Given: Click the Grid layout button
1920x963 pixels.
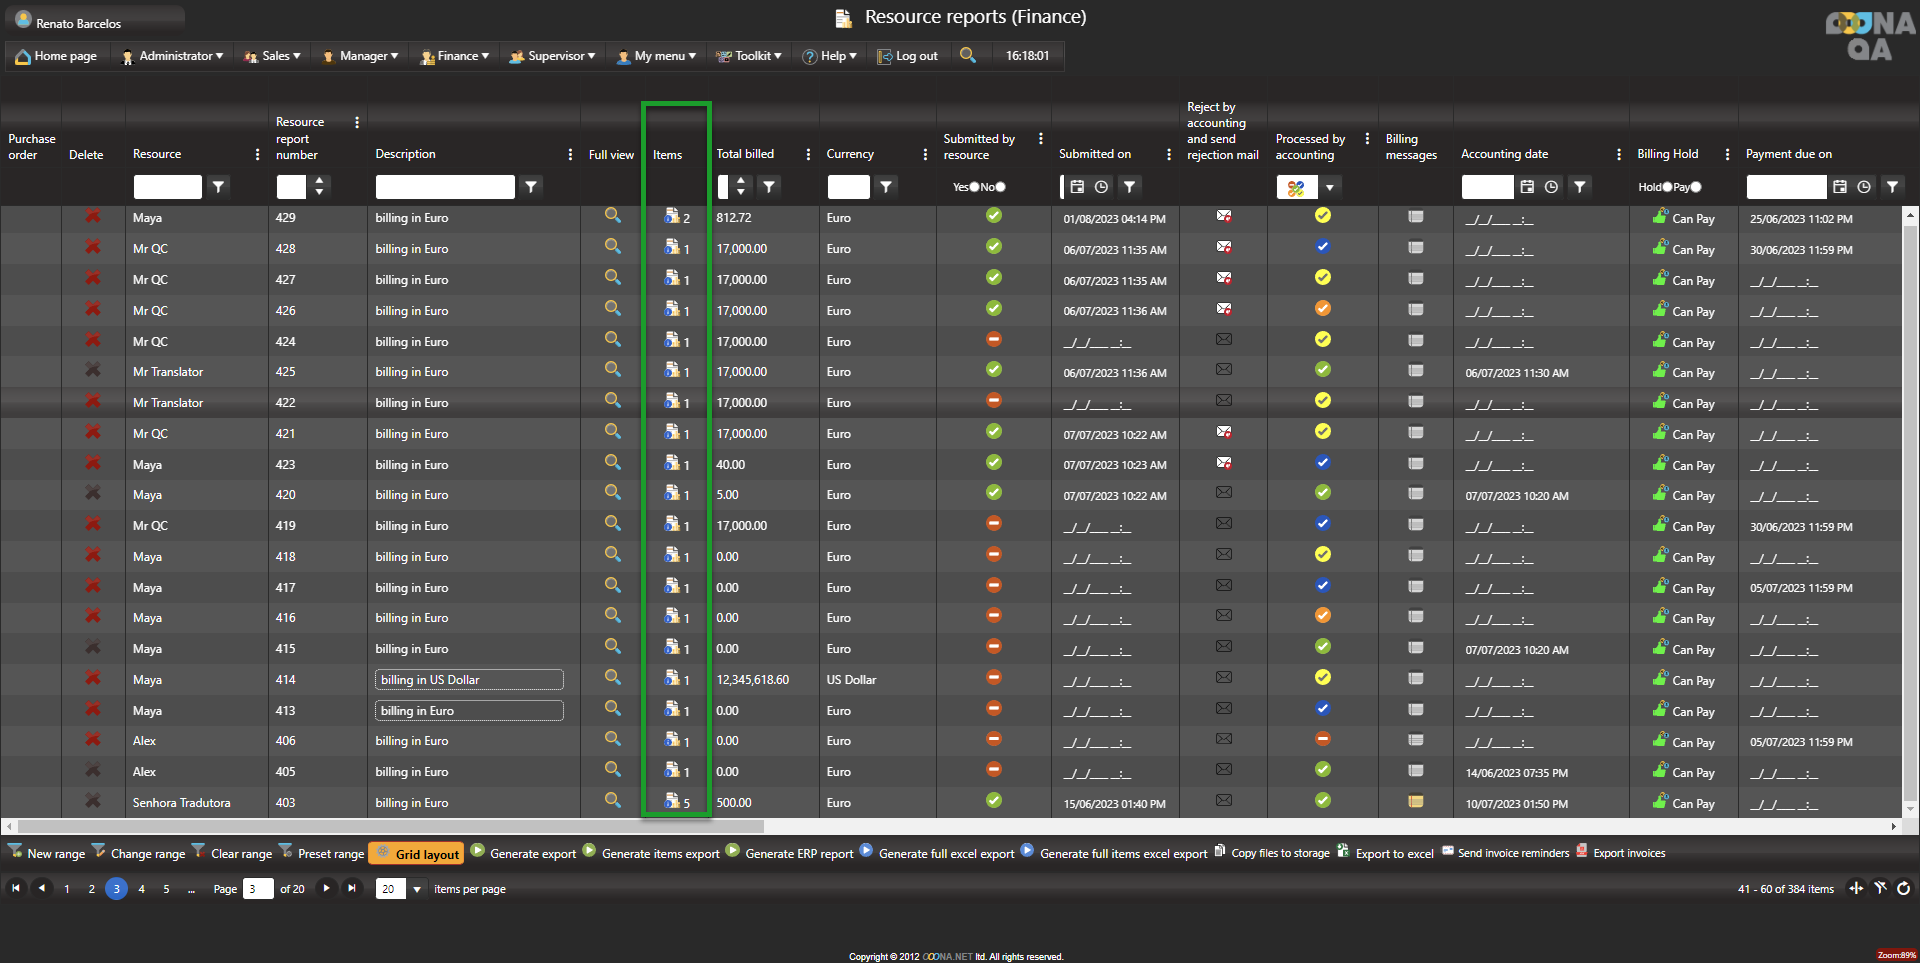Looking at the screenshot, I should [417, 854].
